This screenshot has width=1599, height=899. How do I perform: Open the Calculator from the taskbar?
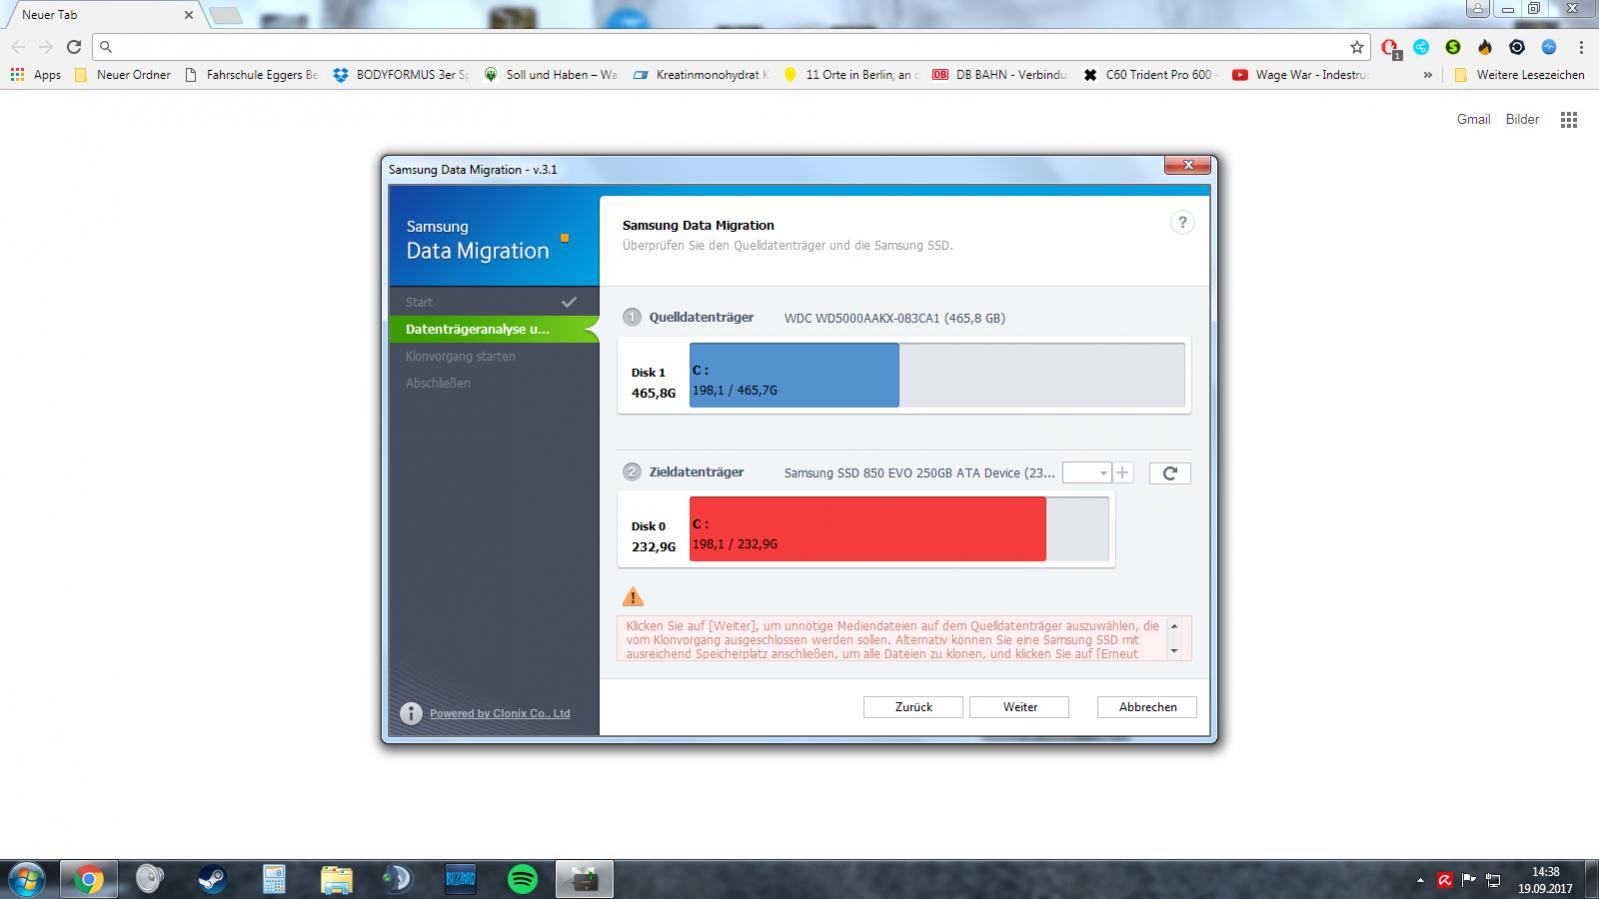(x=274, y=879)
